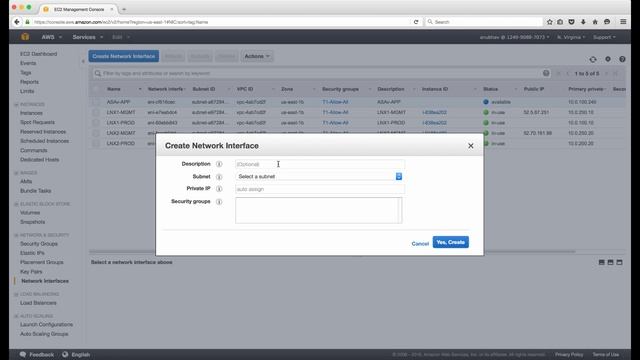Open the Services dropdown

click(x=88, y=37)
